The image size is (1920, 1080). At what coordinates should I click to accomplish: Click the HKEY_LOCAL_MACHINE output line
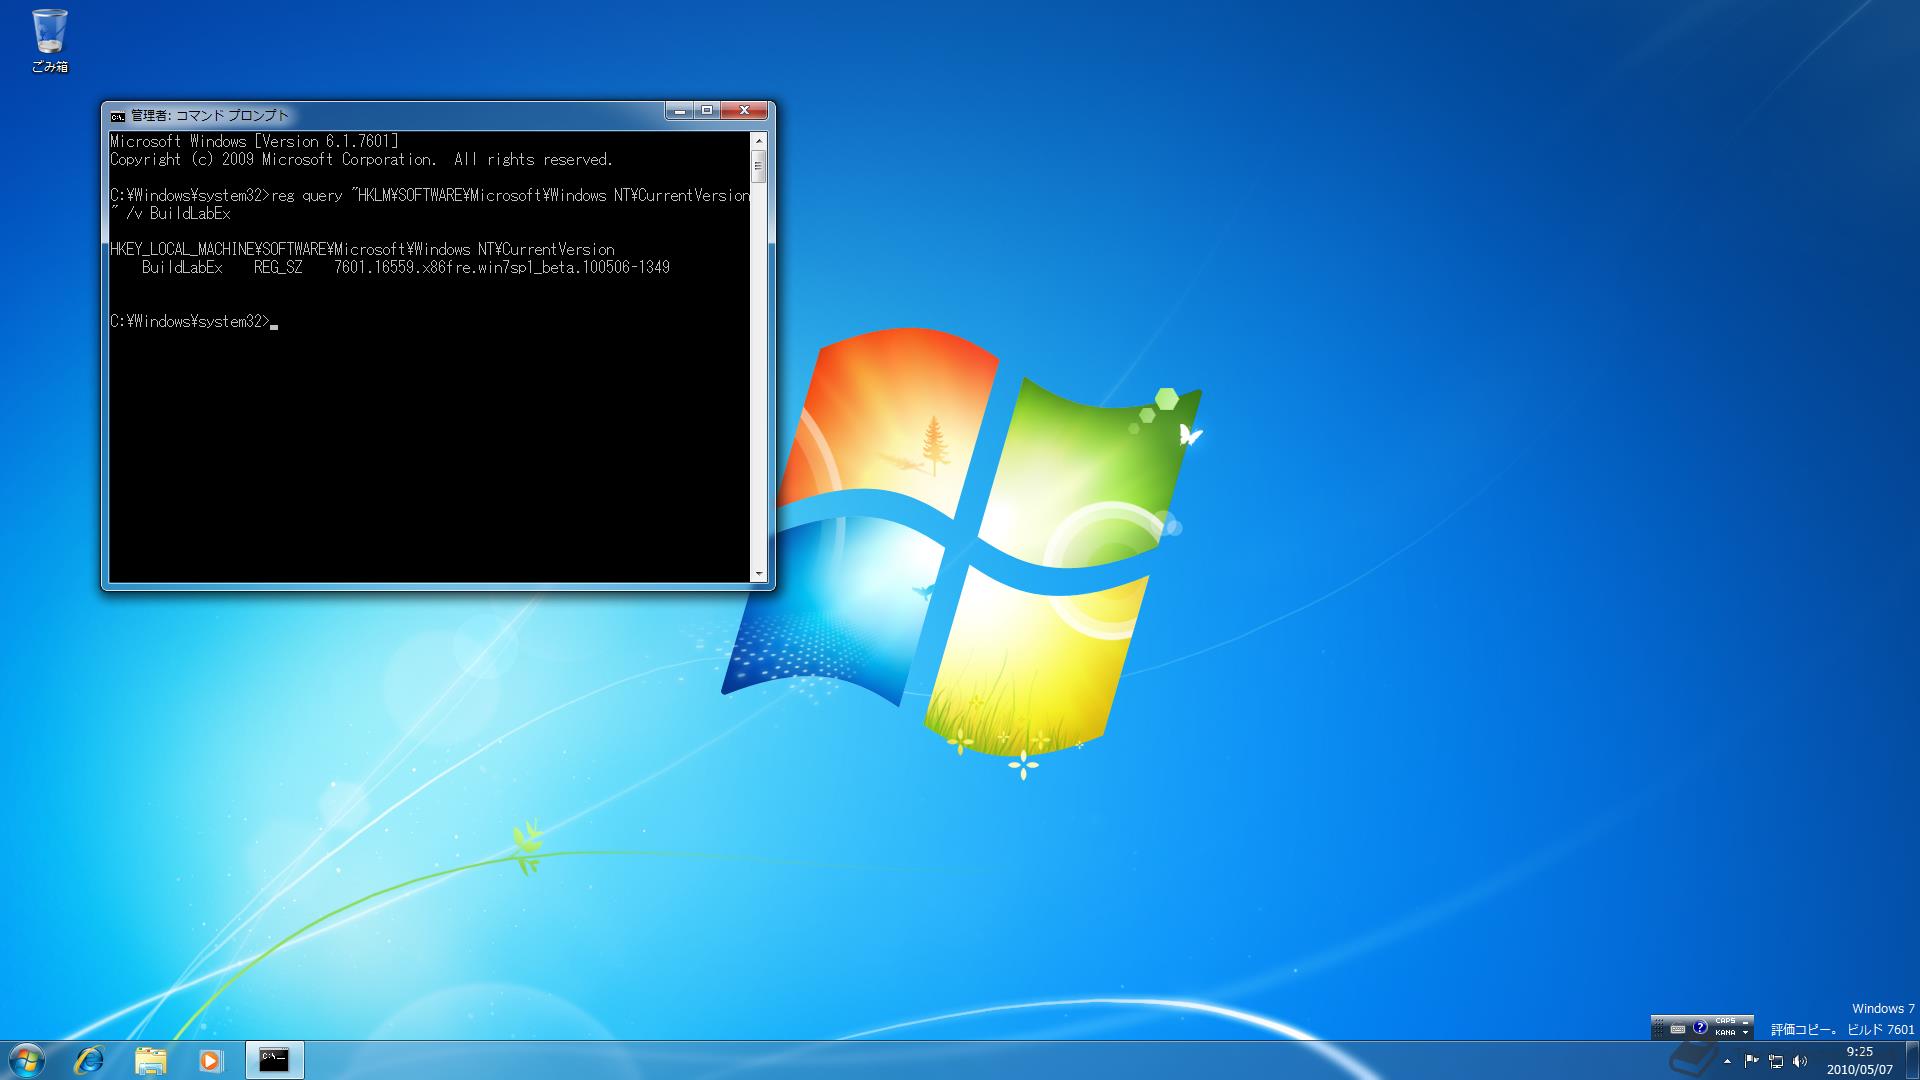tap(362, 249)
